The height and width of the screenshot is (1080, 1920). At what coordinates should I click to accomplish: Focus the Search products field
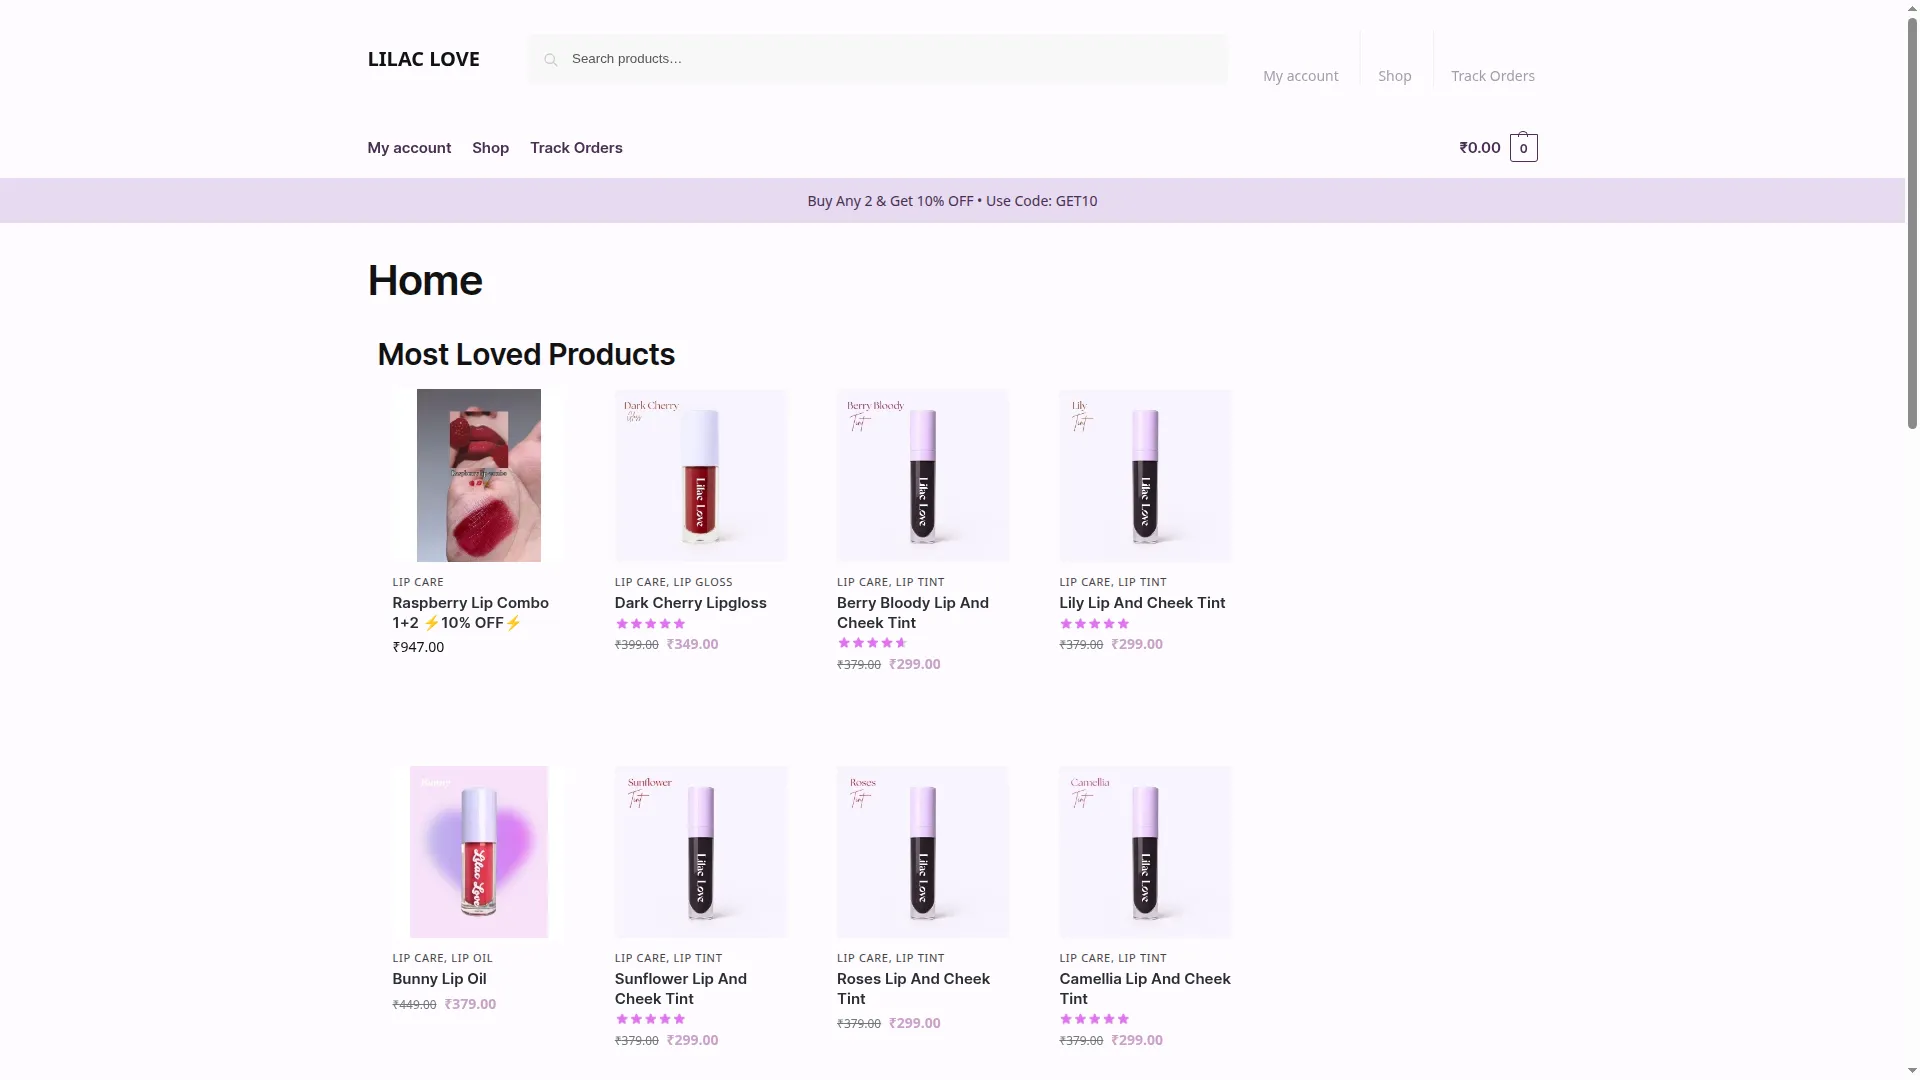pyautogui.click(x=878, y=59)
